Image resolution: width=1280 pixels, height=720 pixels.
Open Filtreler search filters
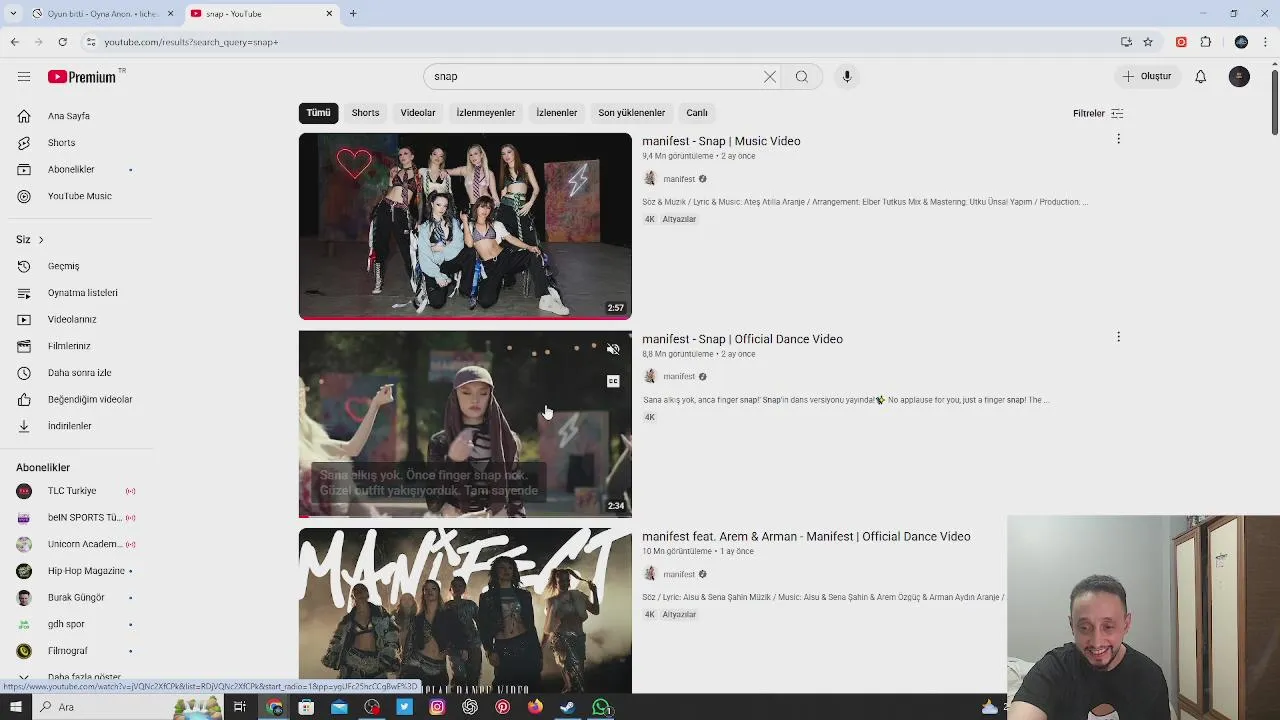[1098, 113]
